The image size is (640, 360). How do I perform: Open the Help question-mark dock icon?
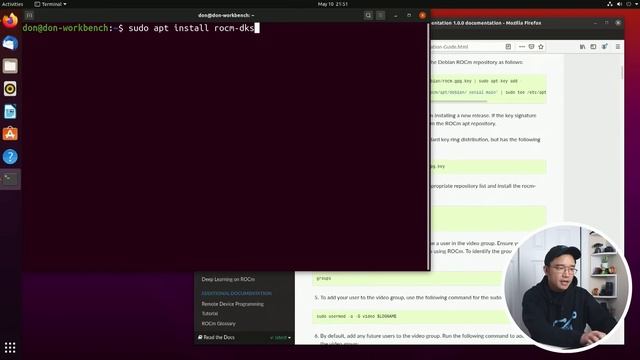(x=10, y=157)
